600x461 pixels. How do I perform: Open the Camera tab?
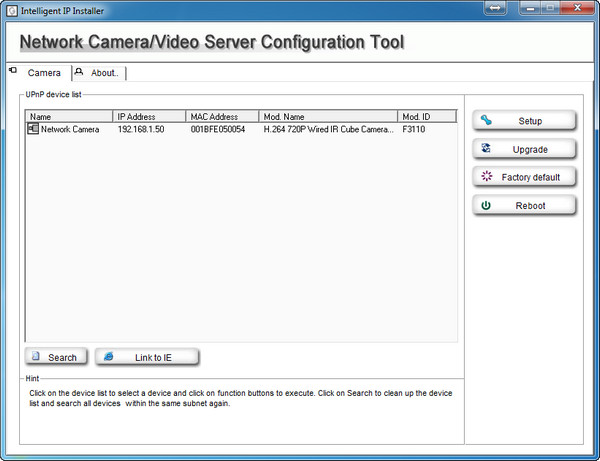(43, 73)
